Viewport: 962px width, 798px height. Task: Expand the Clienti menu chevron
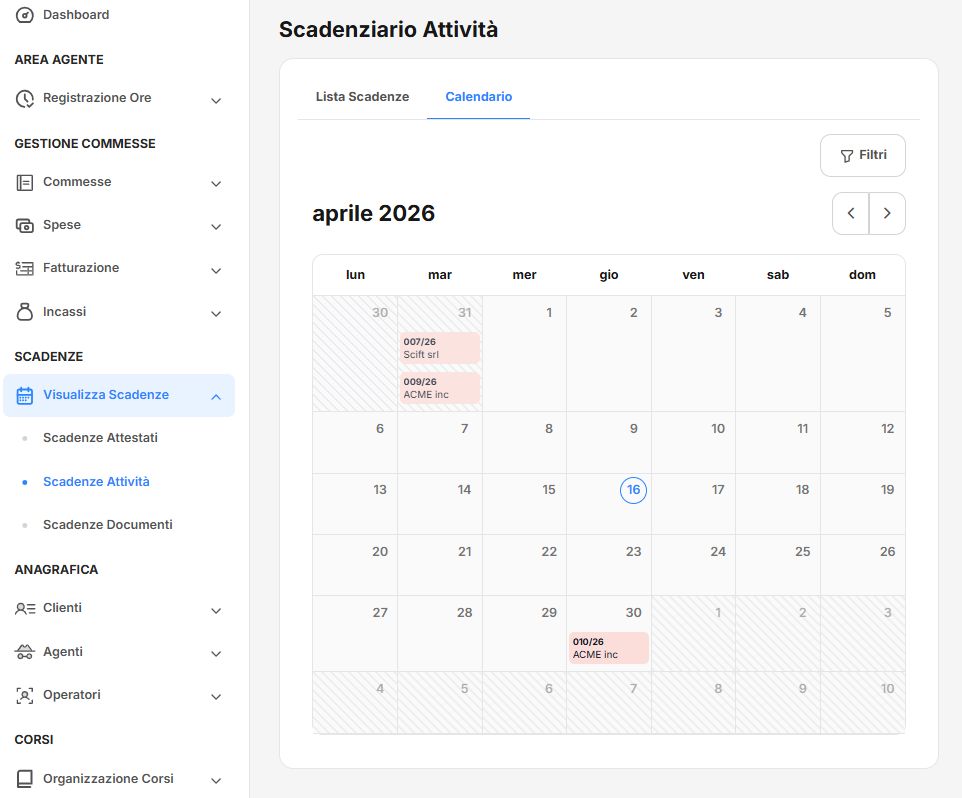coord(216,610)
